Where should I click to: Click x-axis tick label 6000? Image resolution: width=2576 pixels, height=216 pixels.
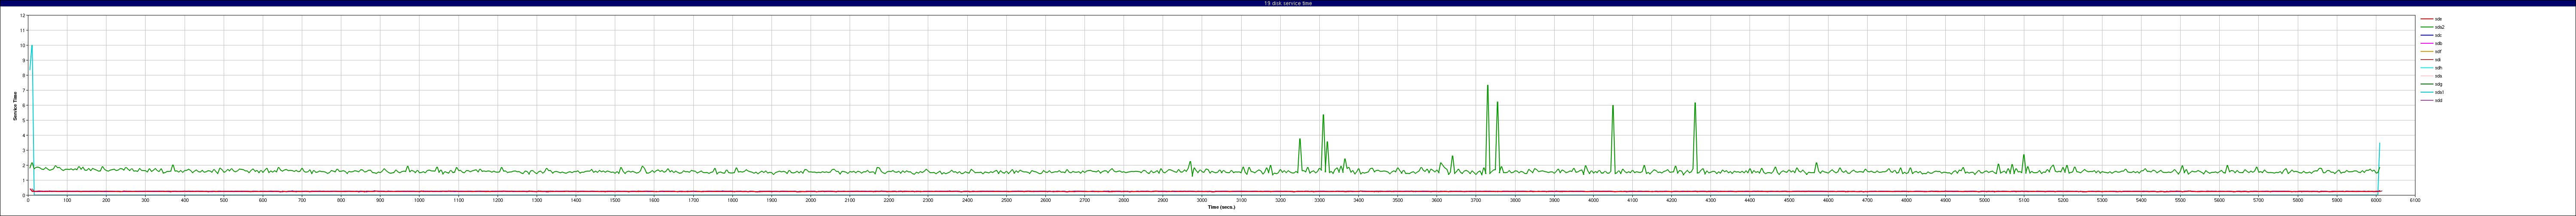pos(2376,200)
